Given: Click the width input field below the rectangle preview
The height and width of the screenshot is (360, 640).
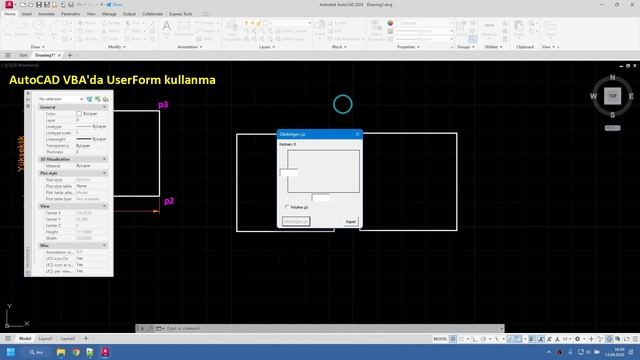Looking at the screenshot, I should (x=321, y=198).
